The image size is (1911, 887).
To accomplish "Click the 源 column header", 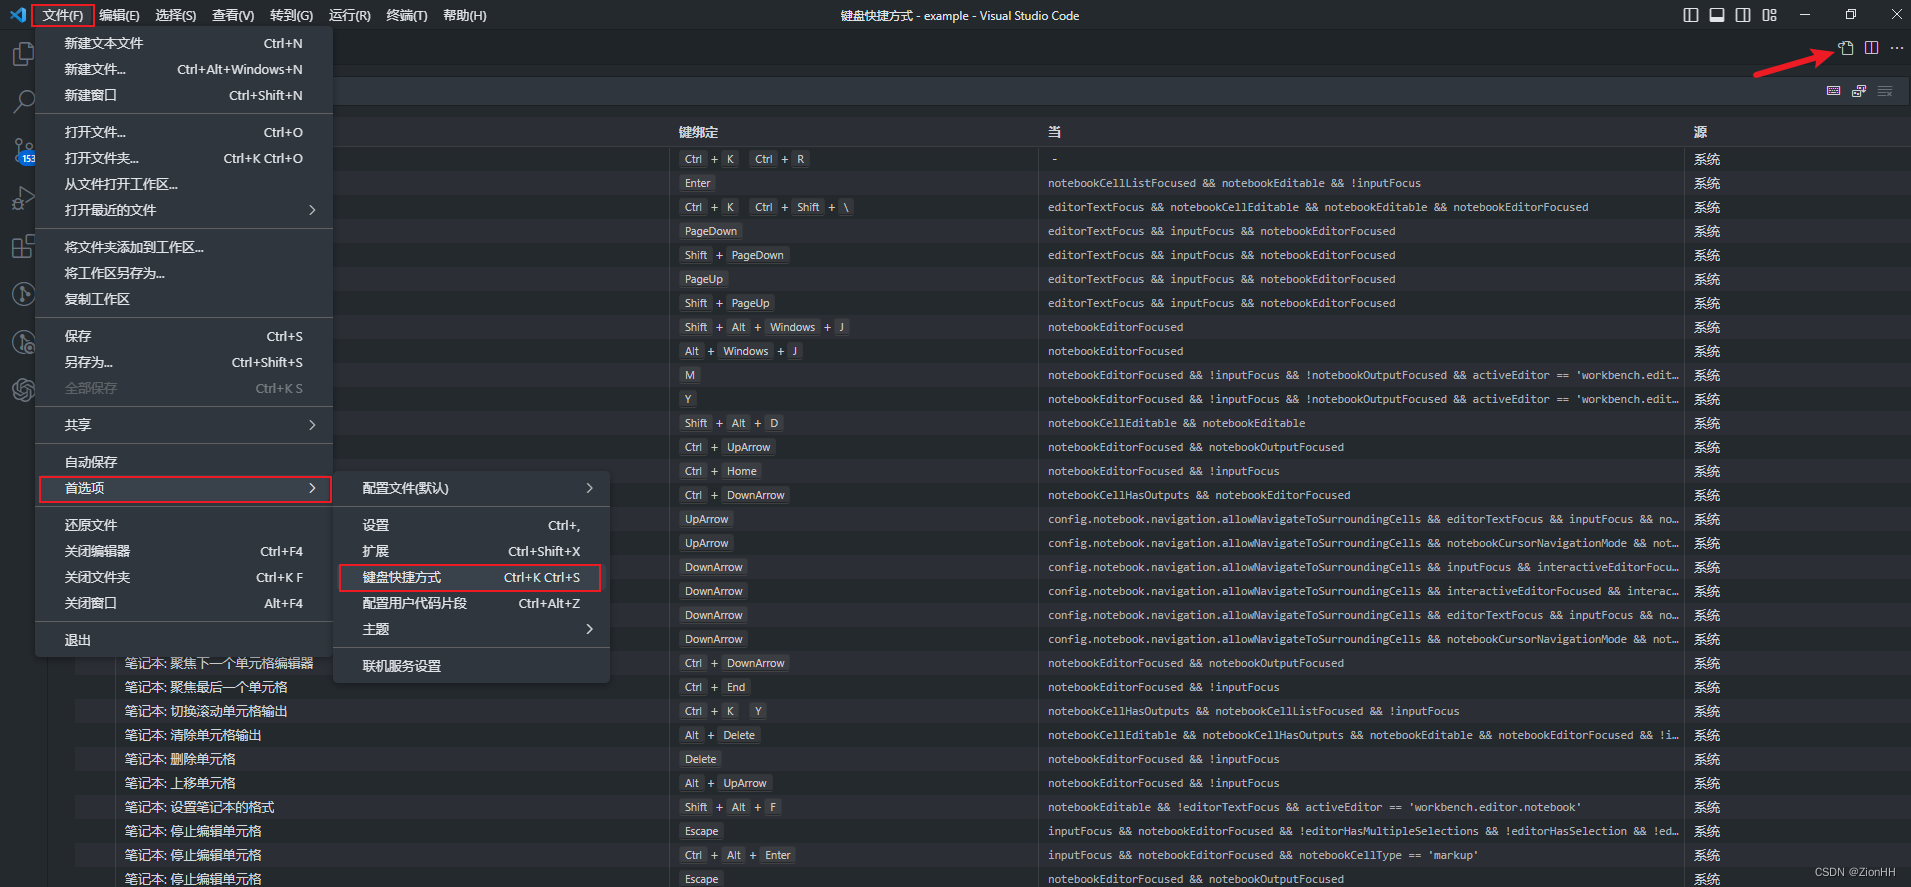I will pyautogui.click(x=1700, y=132).
